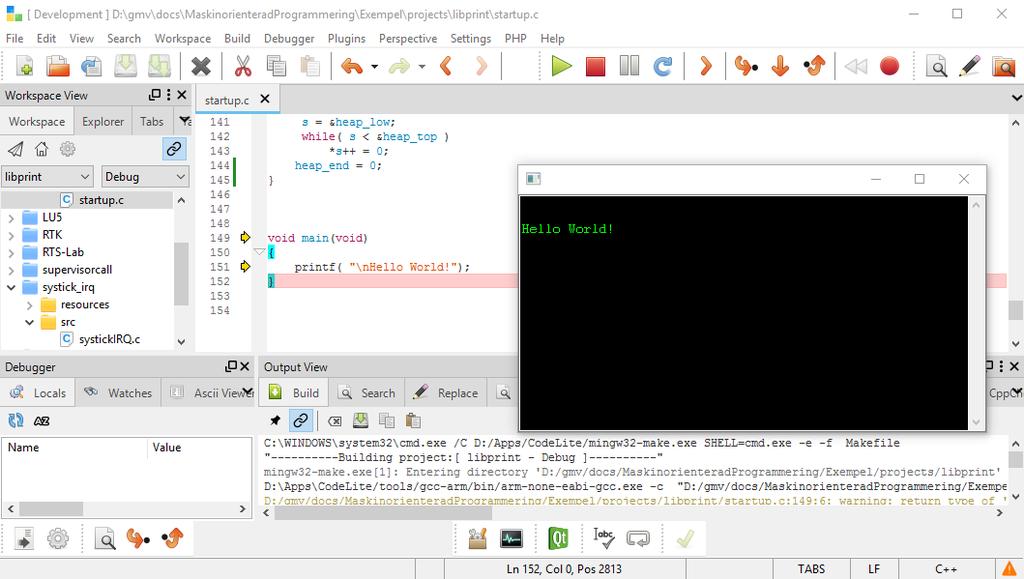Open the Debugger menu

coord(289,39)
